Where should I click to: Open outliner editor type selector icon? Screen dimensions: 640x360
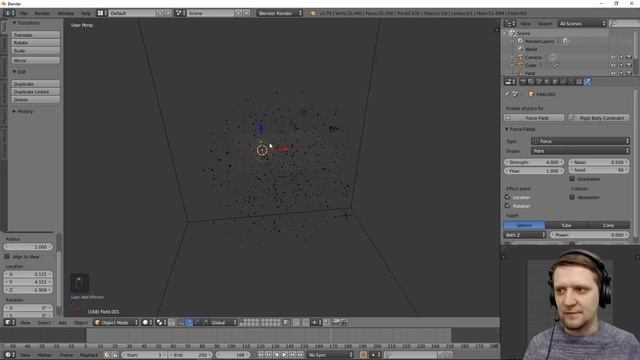click(510, 24)
